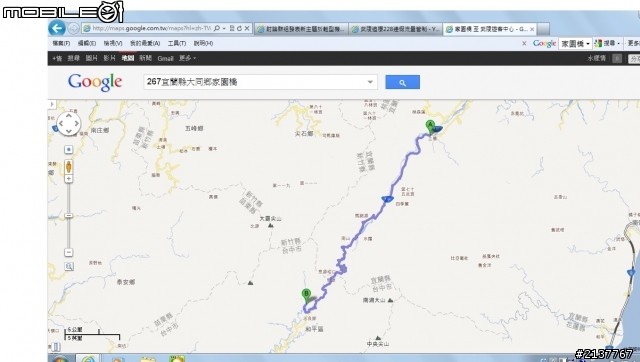Image resolution: width=640 pixels, height=362 pixels.
Task: Pan the map right with arrow control
Action: 76,124
